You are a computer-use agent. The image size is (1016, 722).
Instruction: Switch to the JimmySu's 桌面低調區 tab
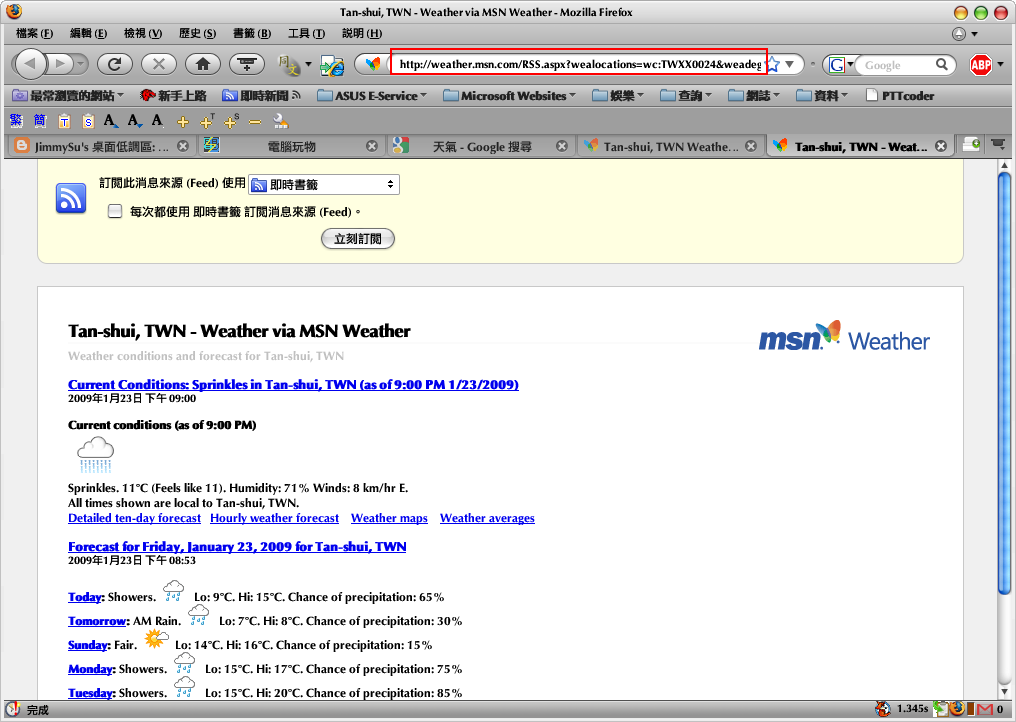(x=100, y=146)
